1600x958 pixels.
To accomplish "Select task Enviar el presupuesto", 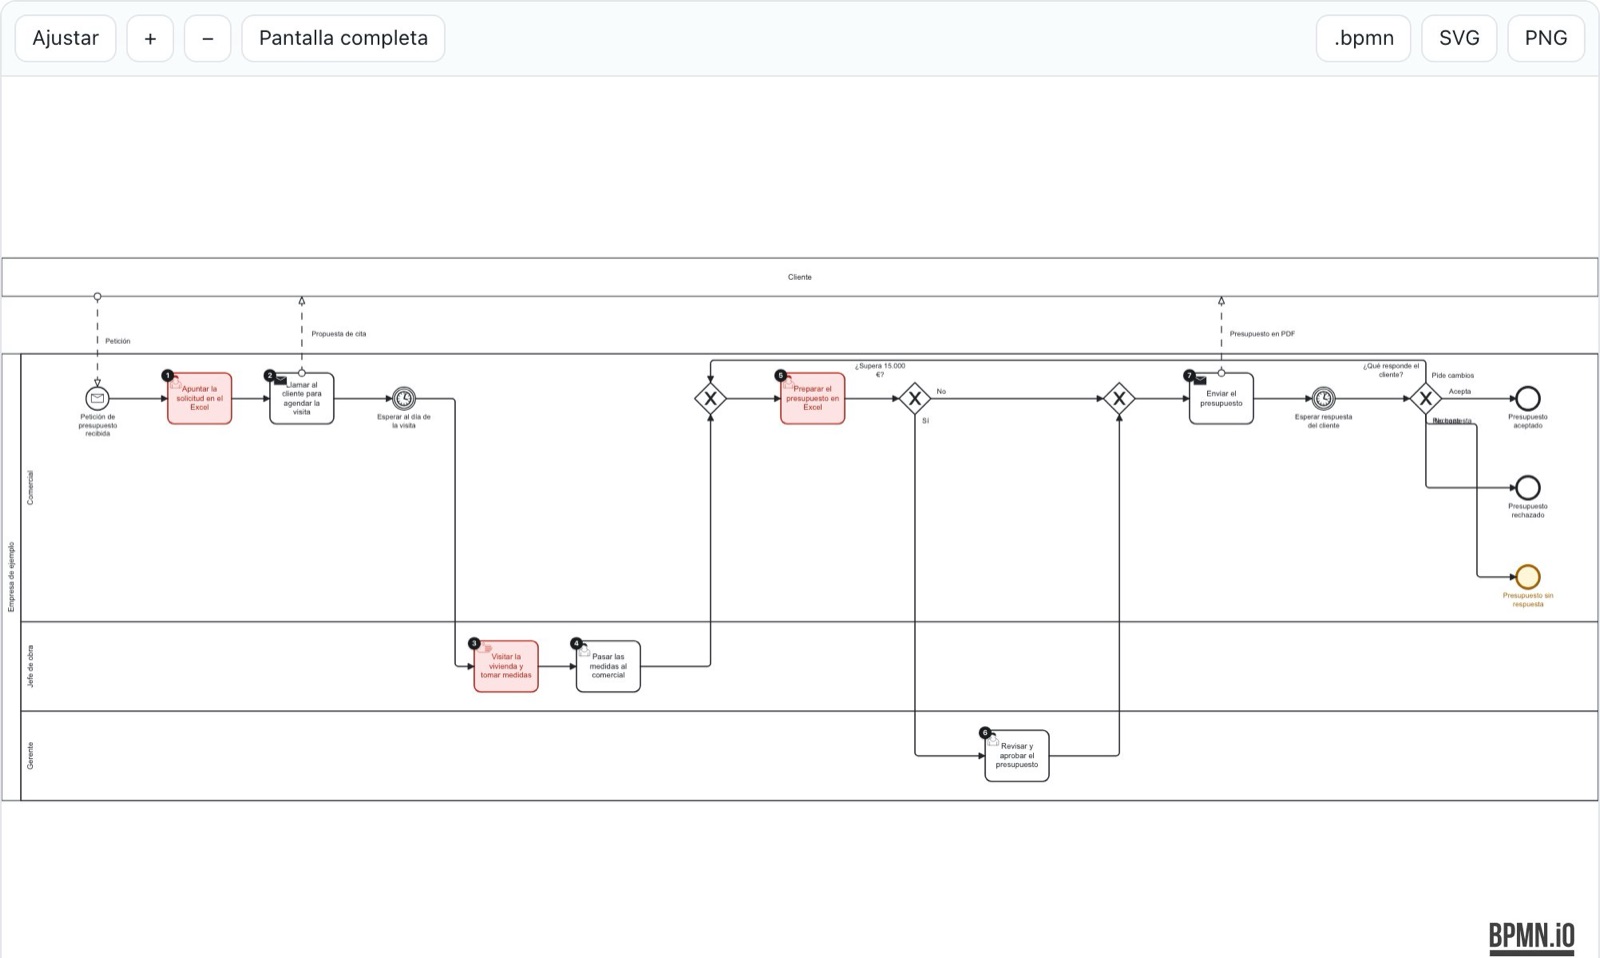I will point(1221,399).
